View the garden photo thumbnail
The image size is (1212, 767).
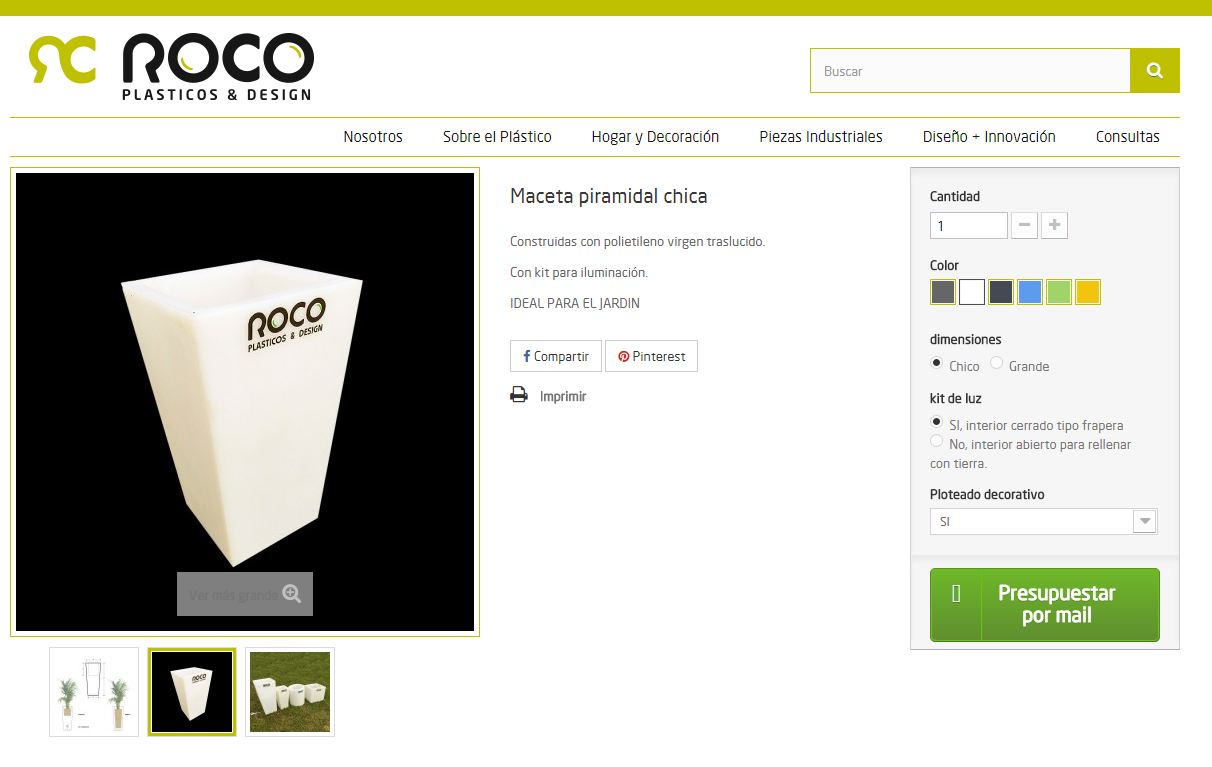click(x=290, y=692)
